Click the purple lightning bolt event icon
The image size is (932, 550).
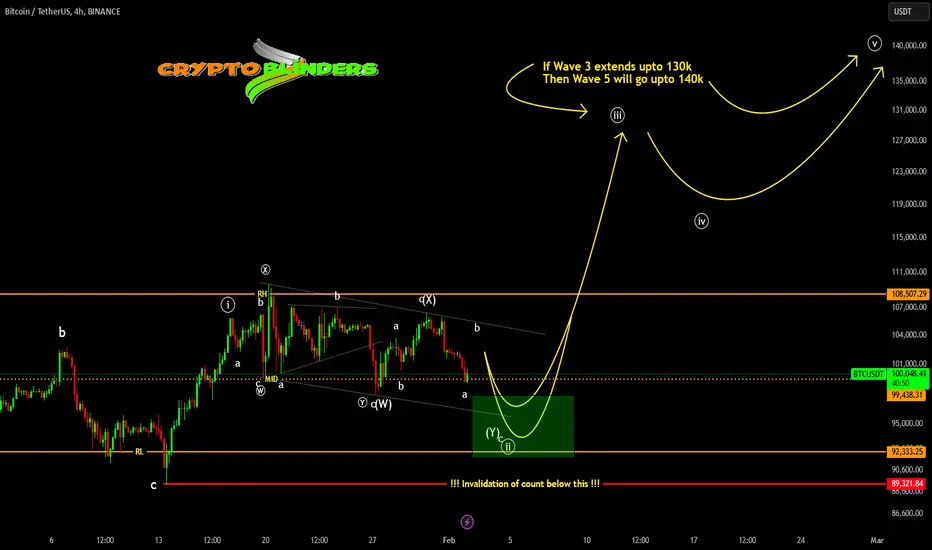pyautogui.click(x=467, y=522)
